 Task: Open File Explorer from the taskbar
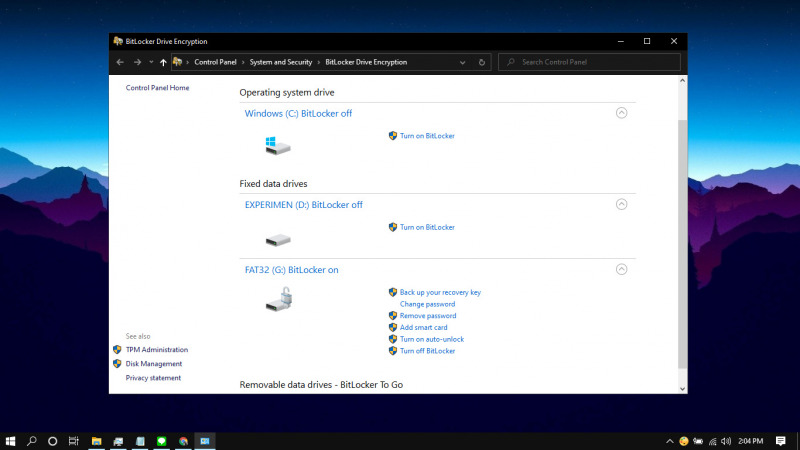pyautogui.click(x=96, y=441)
